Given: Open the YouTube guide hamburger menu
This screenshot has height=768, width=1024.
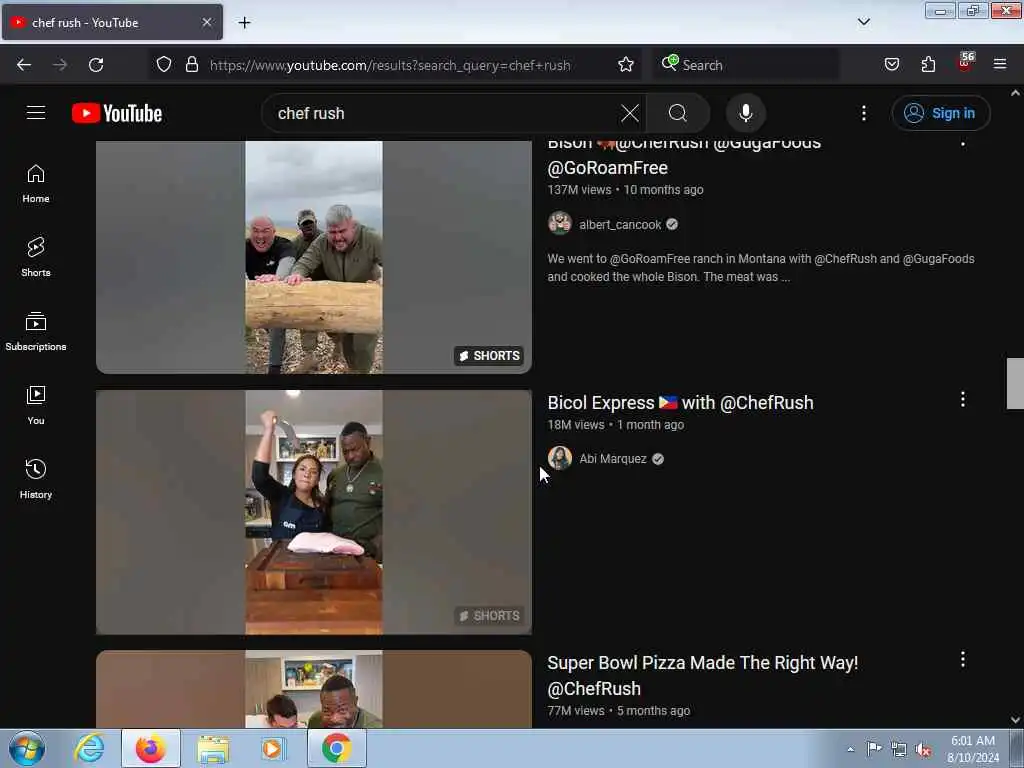Looking at the screenshot, I should pos(36,113).
